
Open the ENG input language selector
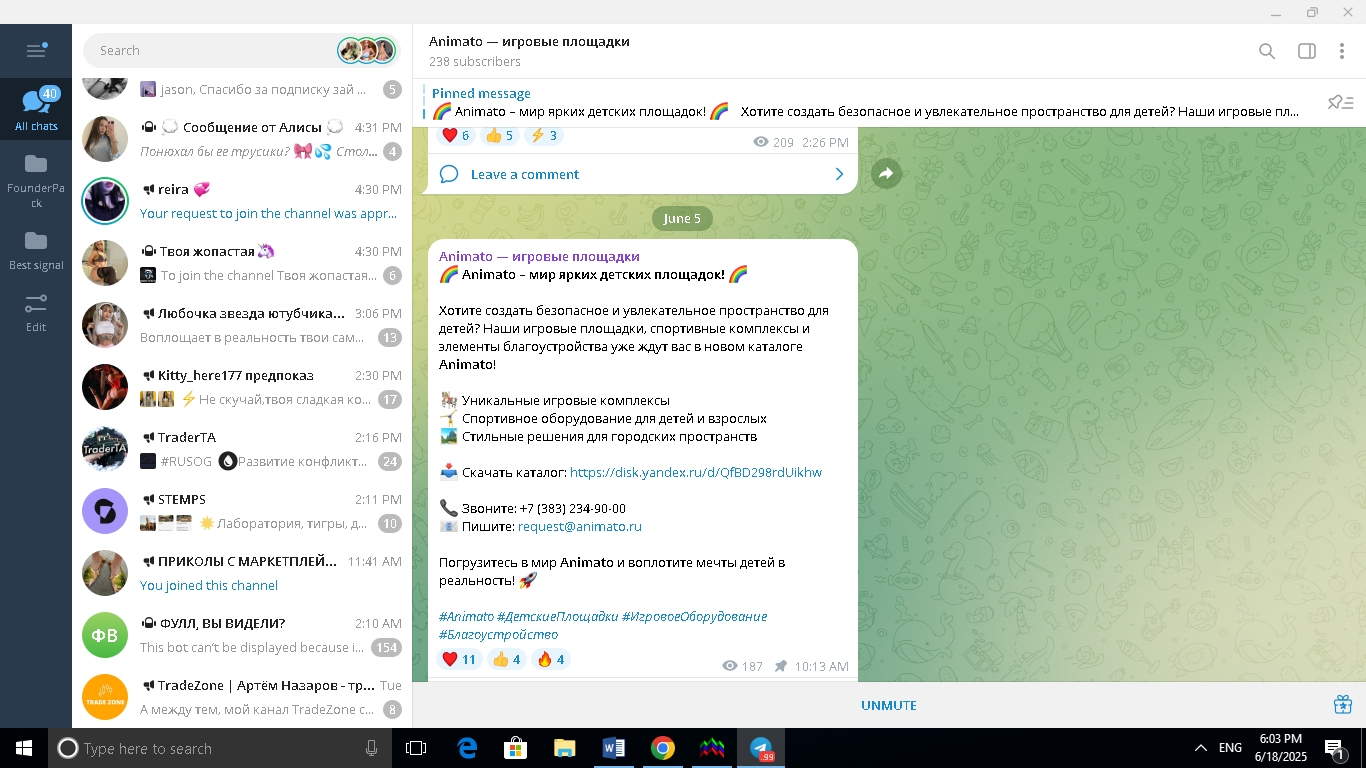[1230, 748]
